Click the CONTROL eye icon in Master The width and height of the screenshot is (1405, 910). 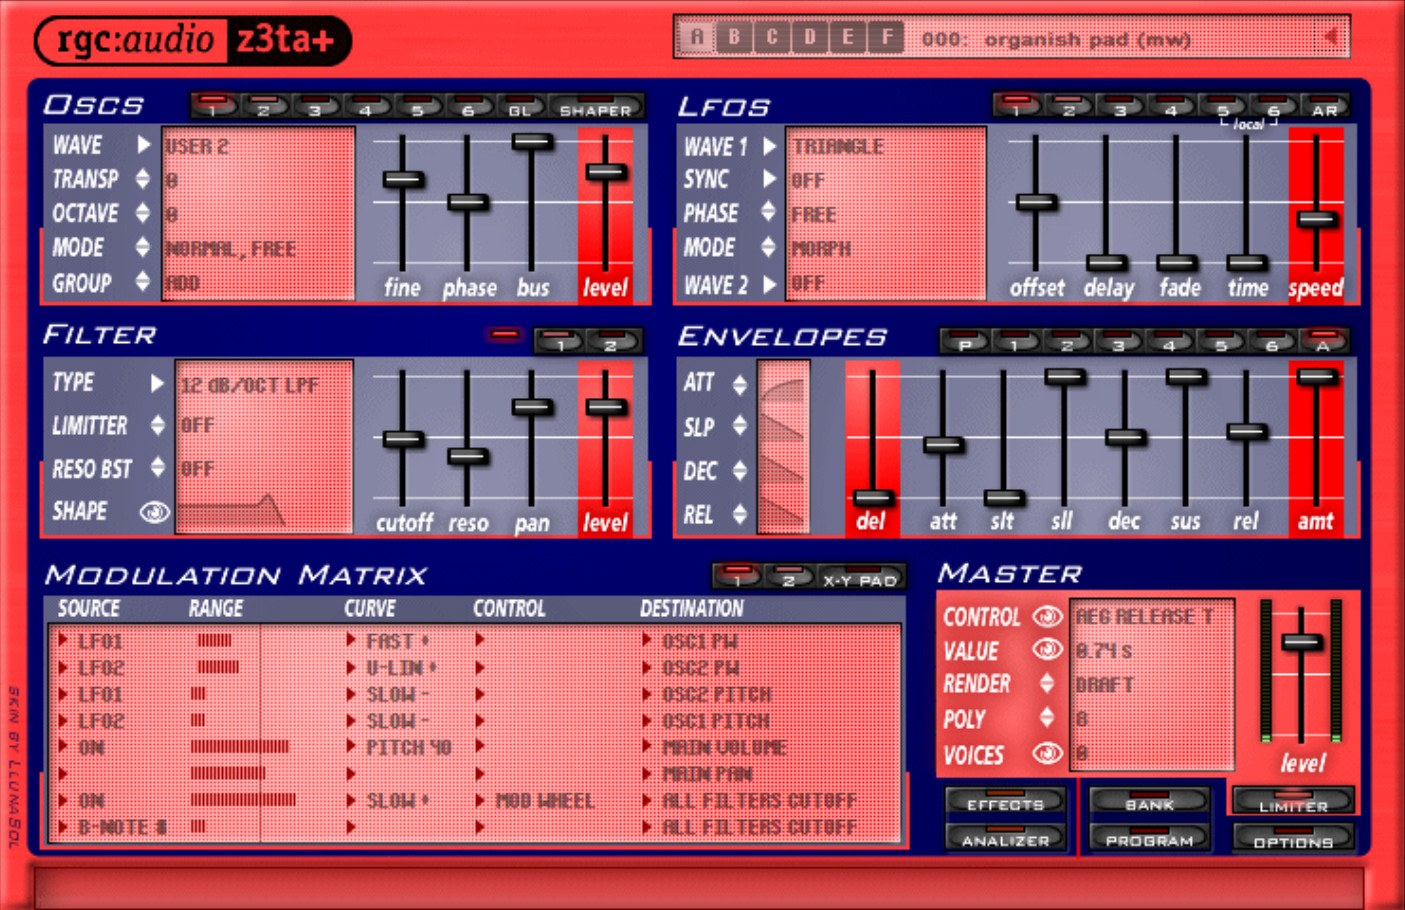pyautogui.click(x=1047, y=616)
